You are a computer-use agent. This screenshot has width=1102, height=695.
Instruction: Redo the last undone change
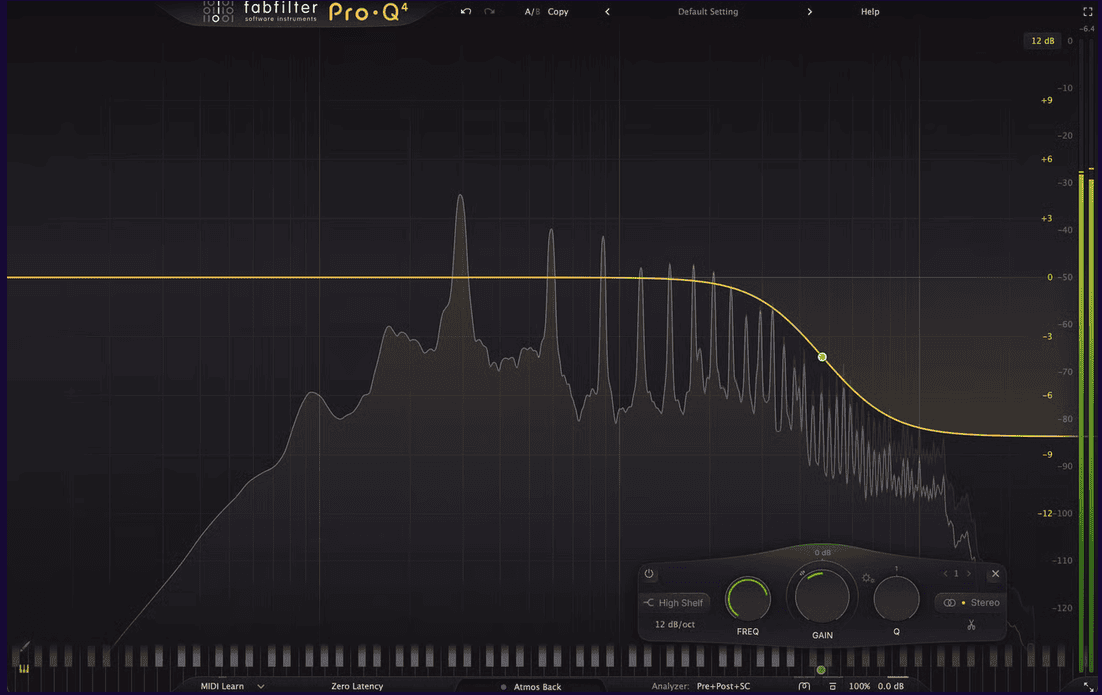490,11
